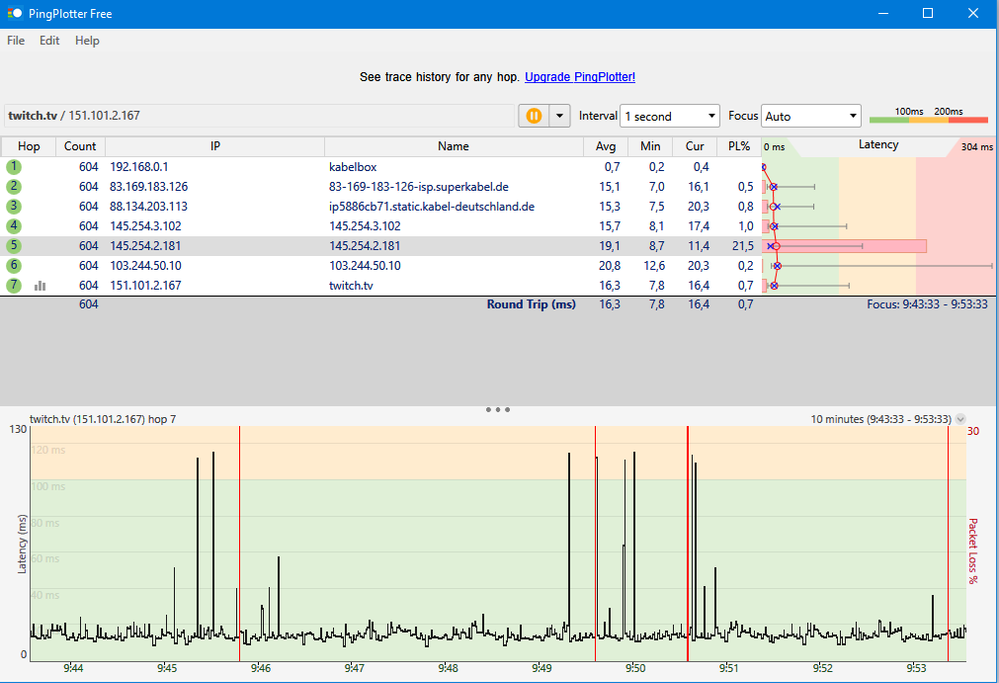Select hop 4 green circle icon
Image resolution: width=999 pixels, height=683 pixels.
point(14,226)
